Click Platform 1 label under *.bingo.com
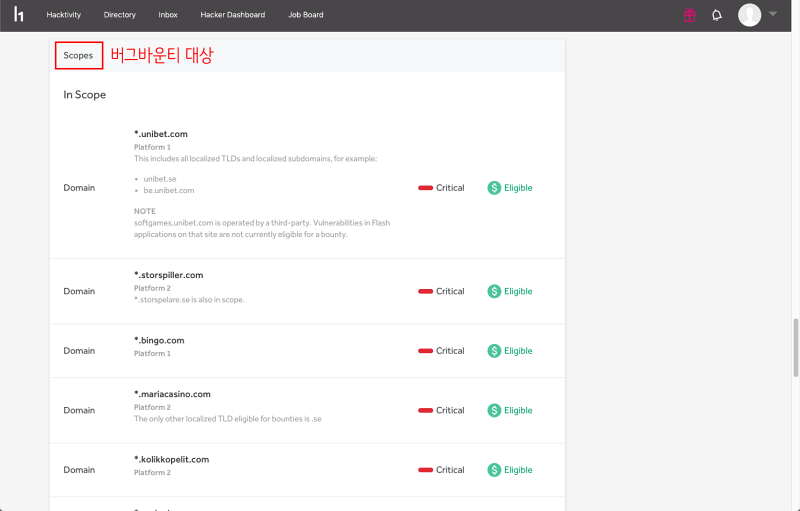This screenshot has height=511, width=800. pos(152,353)
